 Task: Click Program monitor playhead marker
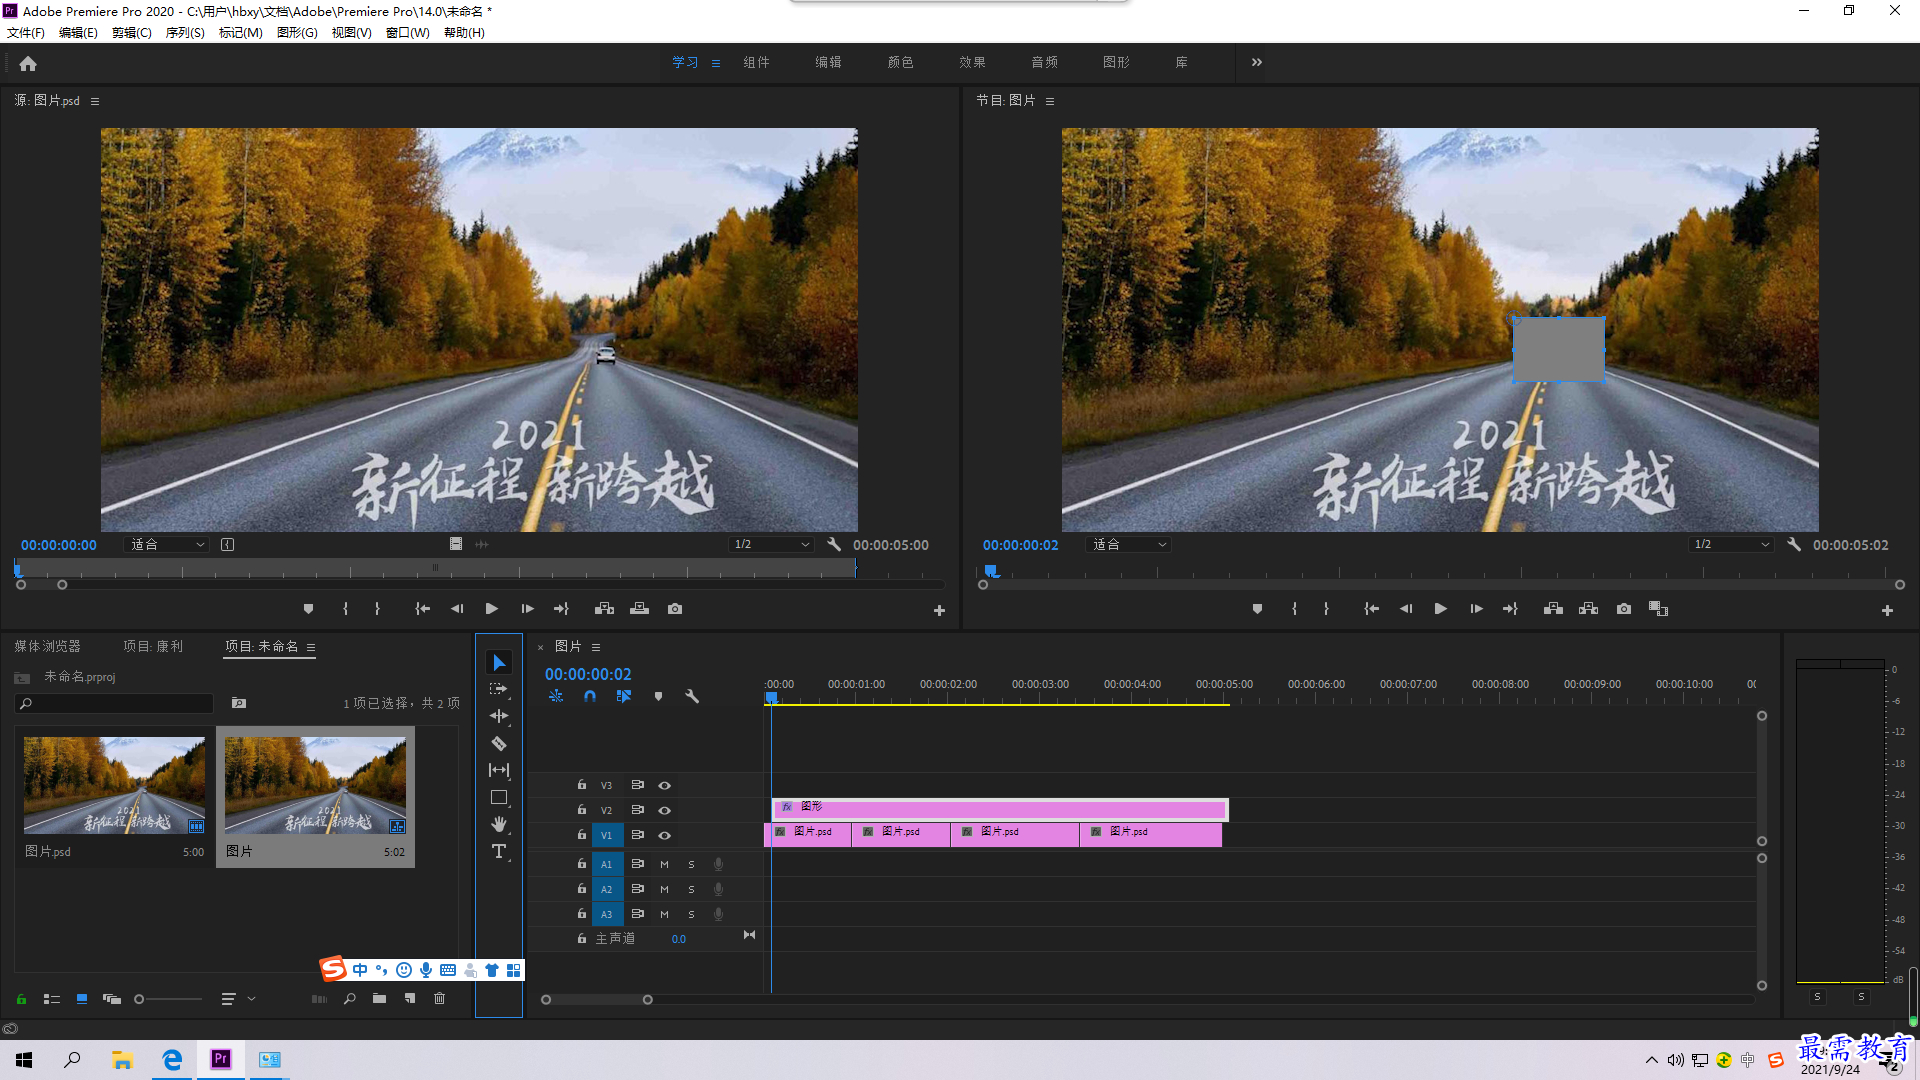pyautogui.click(x=991, y=571)
